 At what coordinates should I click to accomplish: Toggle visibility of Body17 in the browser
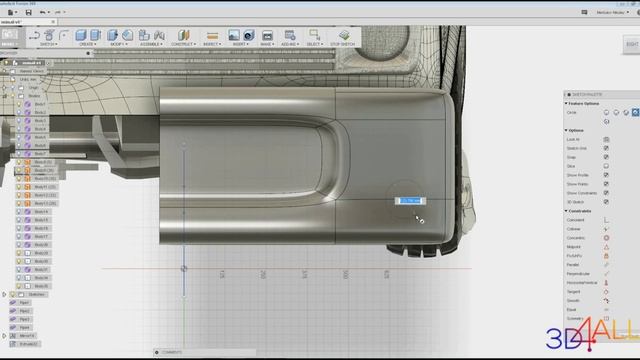[x=19, y=236]
